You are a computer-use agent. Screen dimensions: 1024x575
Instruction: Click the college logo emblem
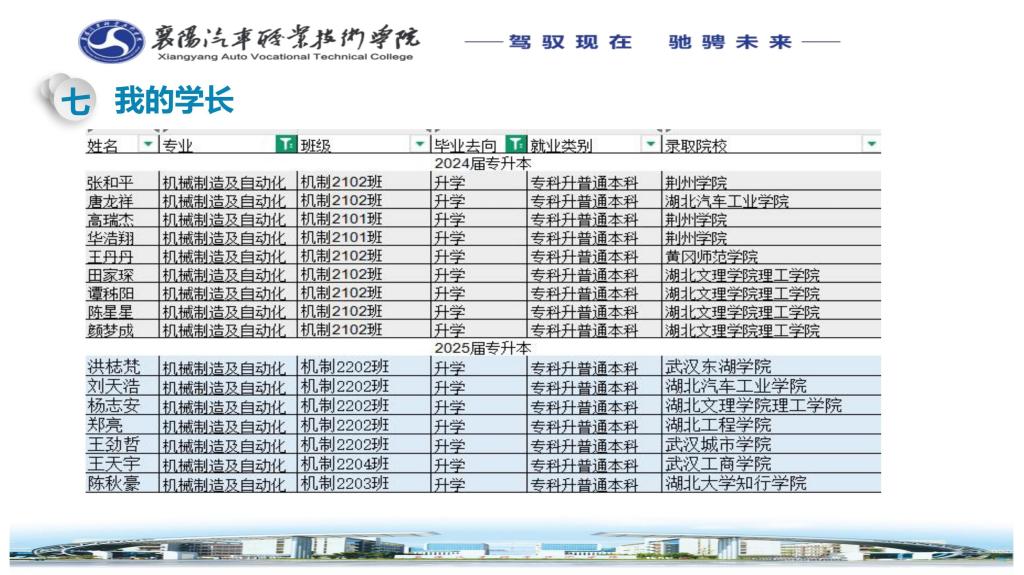tap(111, 41)
